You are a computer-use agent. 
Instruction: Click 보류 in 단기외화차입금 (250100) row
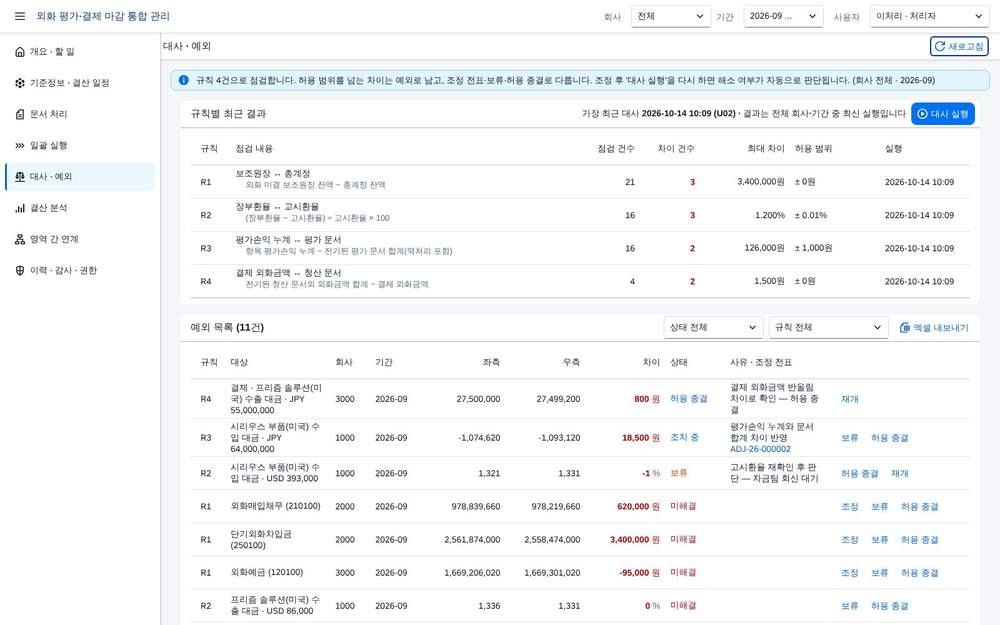click(x=879, y=540)
